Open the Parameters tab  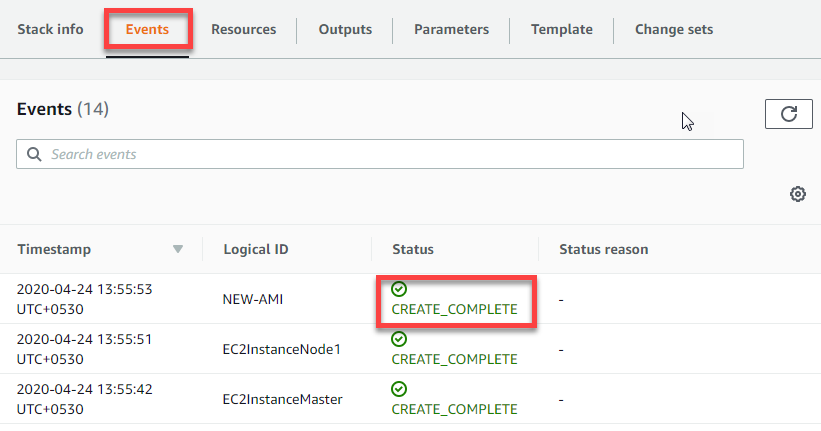[x=451, y=29]
